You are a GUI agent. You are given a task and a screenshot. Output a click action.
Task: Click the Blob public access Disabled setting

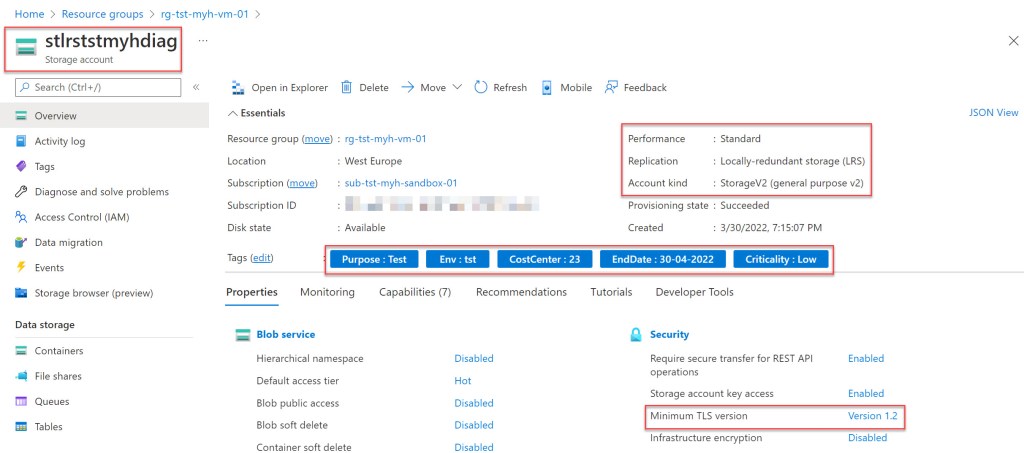473,403
